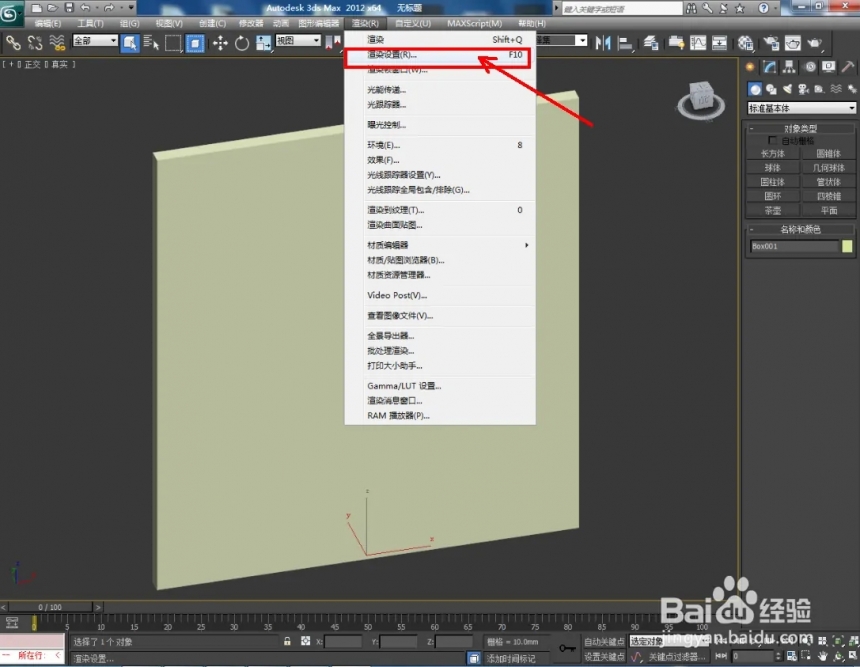Click the 长方体 box primitive button

tap(773, 154)
